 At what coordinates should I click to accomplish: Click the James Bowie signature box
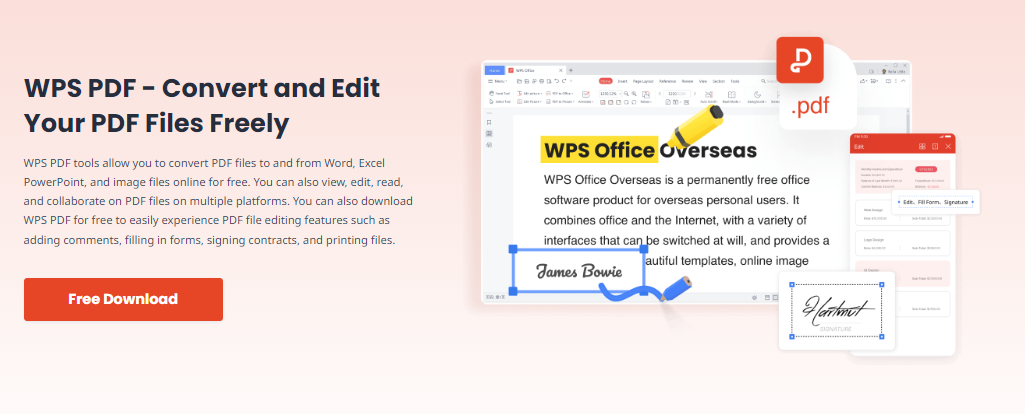pos(578,271)
